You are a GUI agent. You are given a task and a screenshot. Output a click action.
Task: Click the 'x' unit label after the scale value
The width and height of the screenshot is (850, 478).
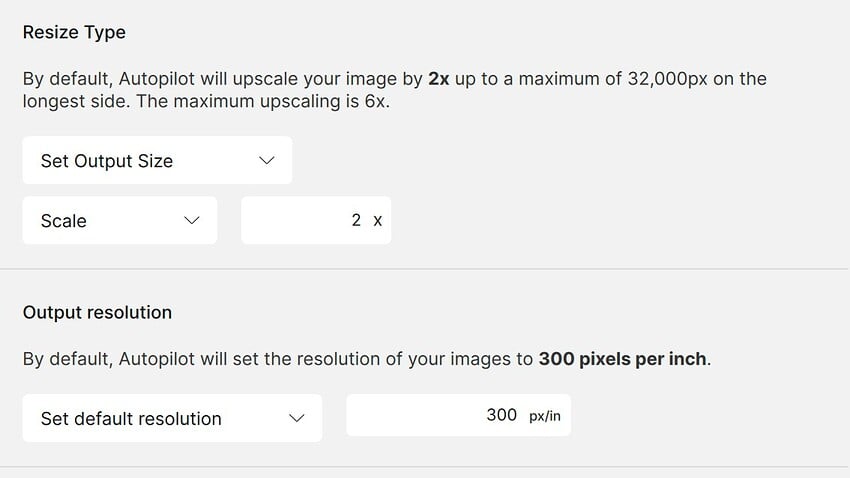[x=377, y=221]
